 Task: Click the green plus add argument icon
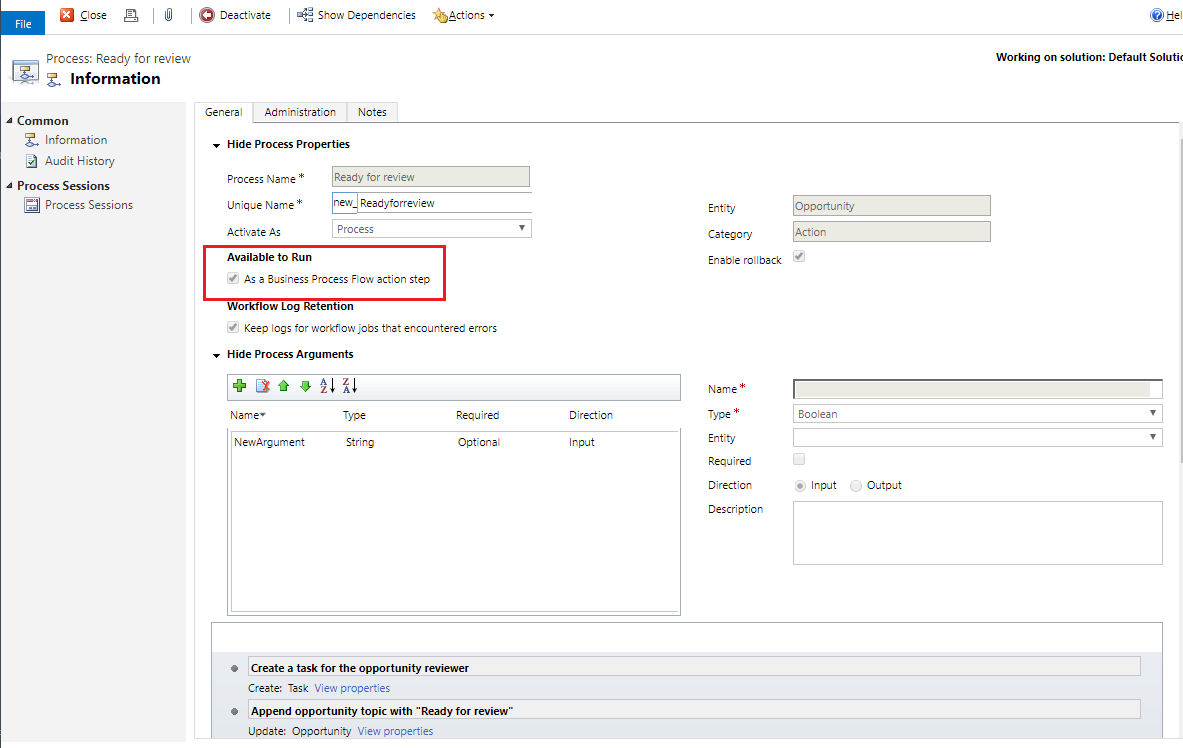[239, 386]
